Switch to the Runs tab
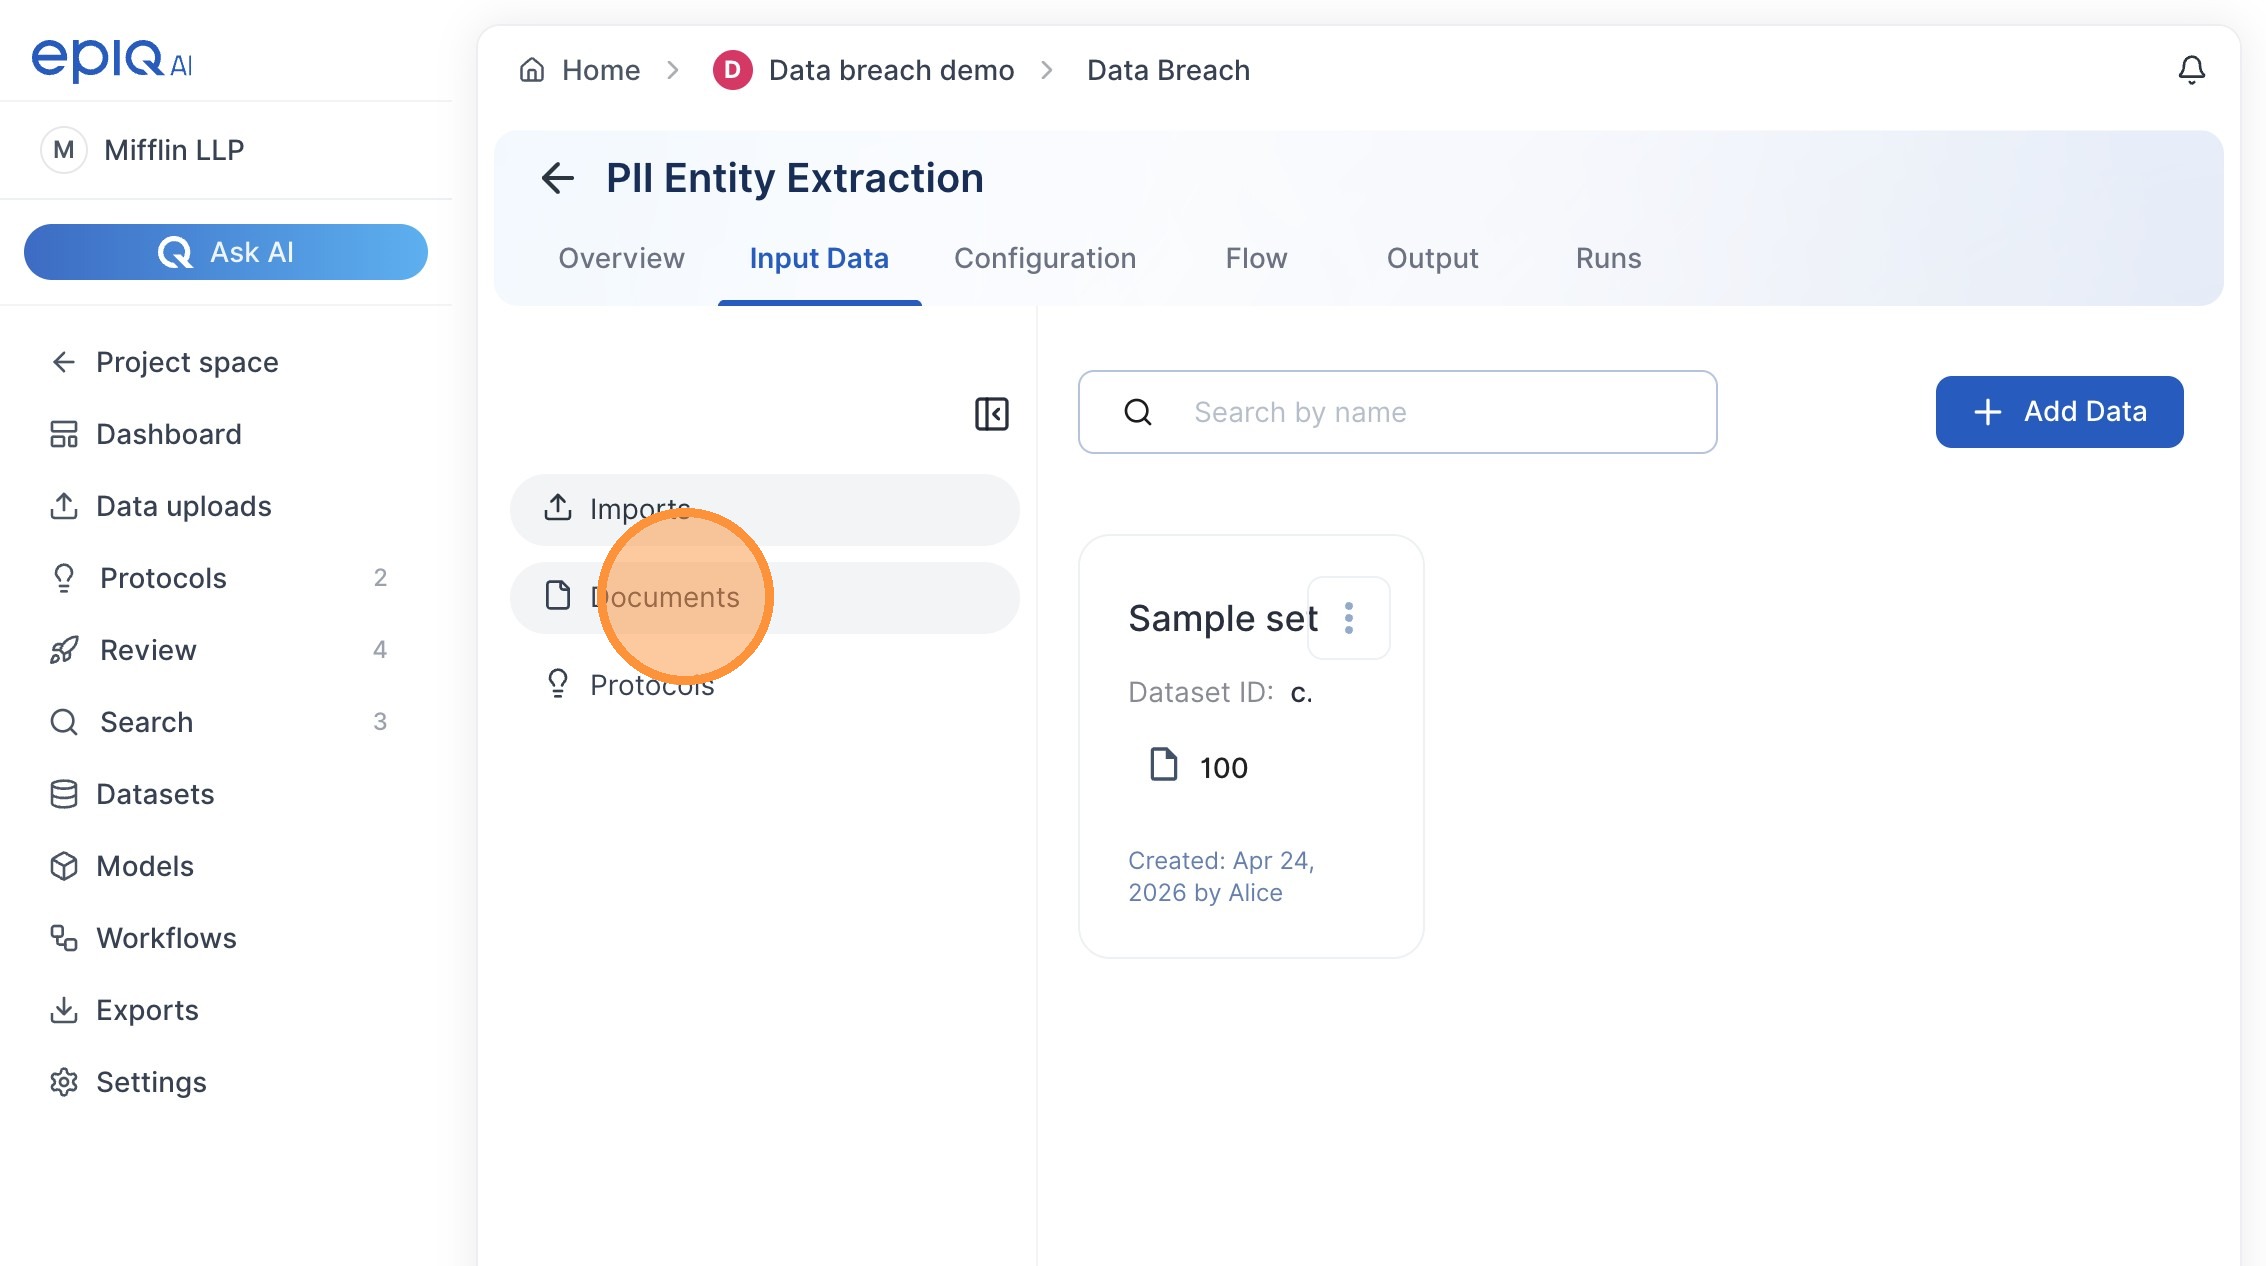Image resolution: width=2266 pixels, height=1266 pixels. [x=1608, y=258]
